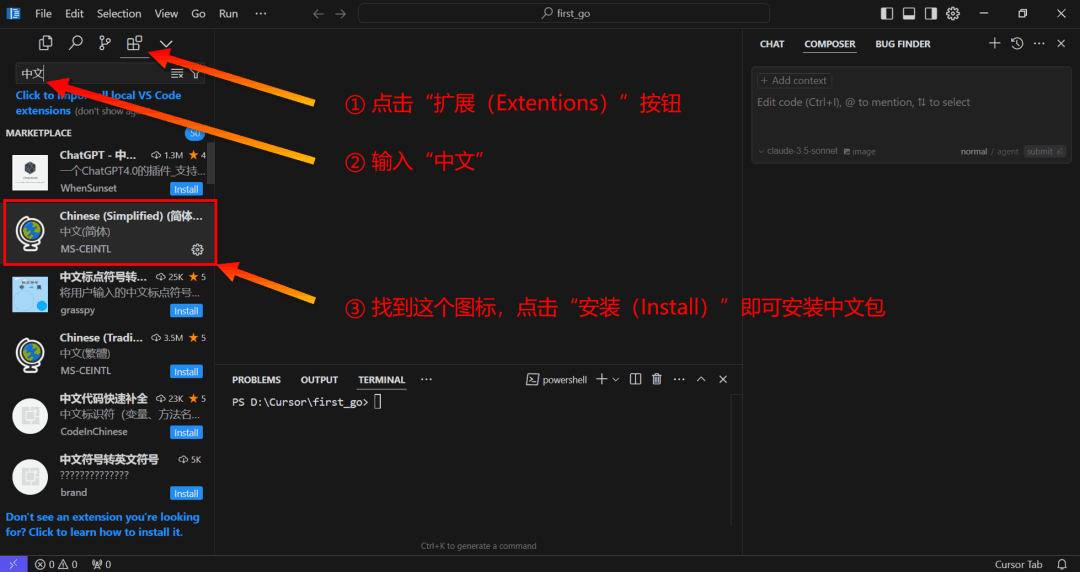Split the terminal with split icon
This screenshot has width=1080, height=572.
pyautogui.click(x=636, y=379)
